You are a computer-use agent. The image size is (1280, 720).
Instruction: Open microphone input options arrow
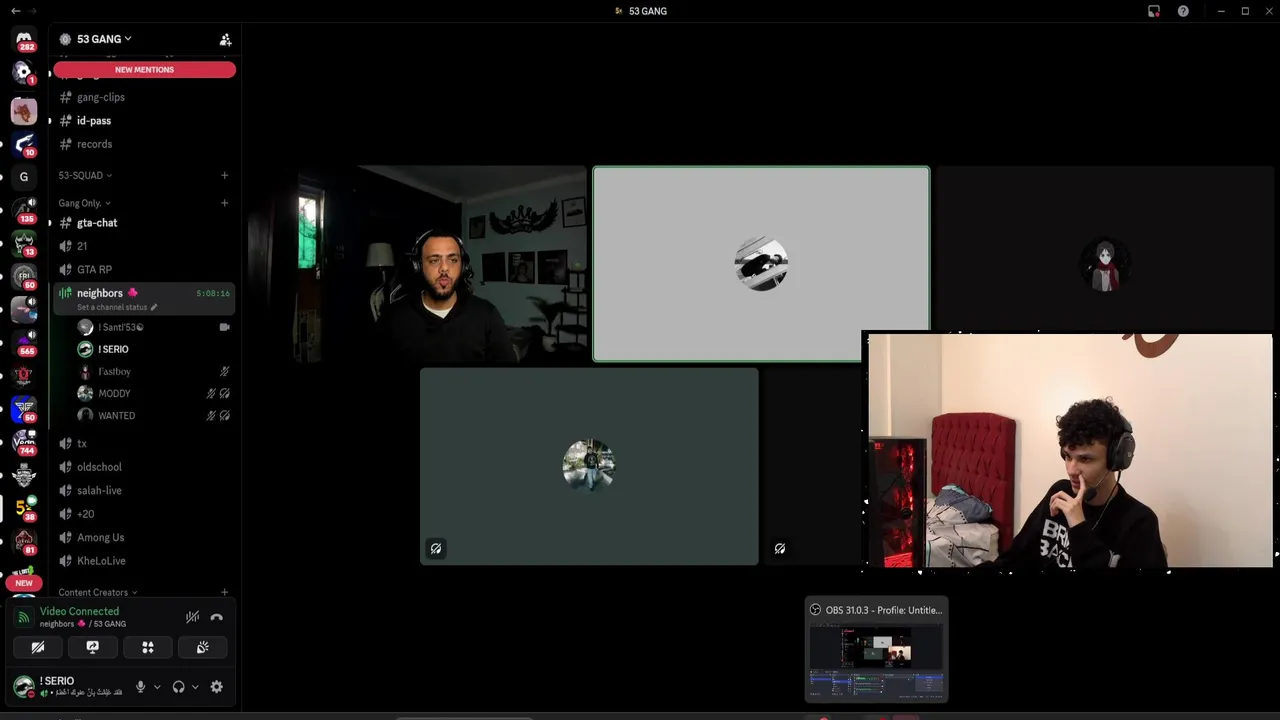157,687
